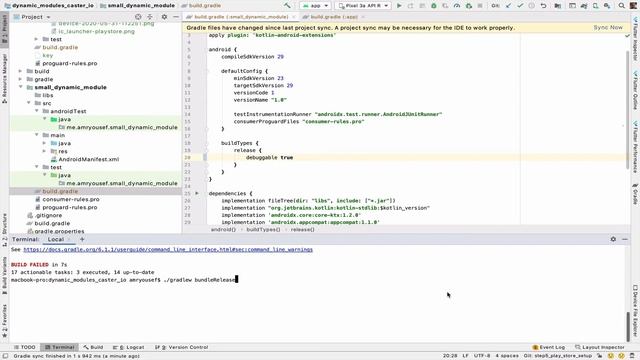
Task: Open the Layout Inspector button
Action: pyautogui.click(x=600, y=347)
